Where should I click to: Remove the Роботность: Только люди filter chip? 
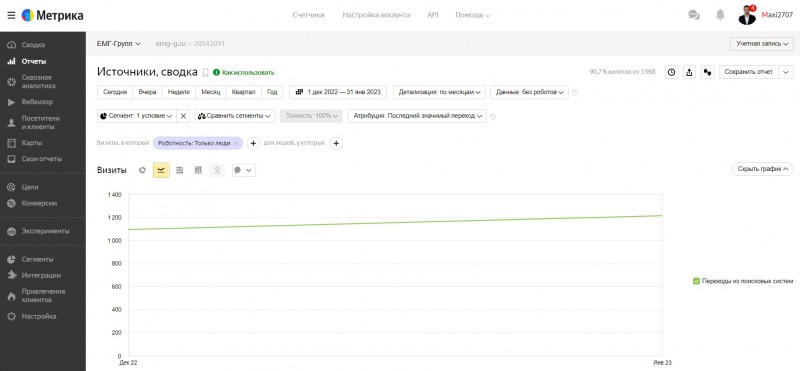click(235, 143)
